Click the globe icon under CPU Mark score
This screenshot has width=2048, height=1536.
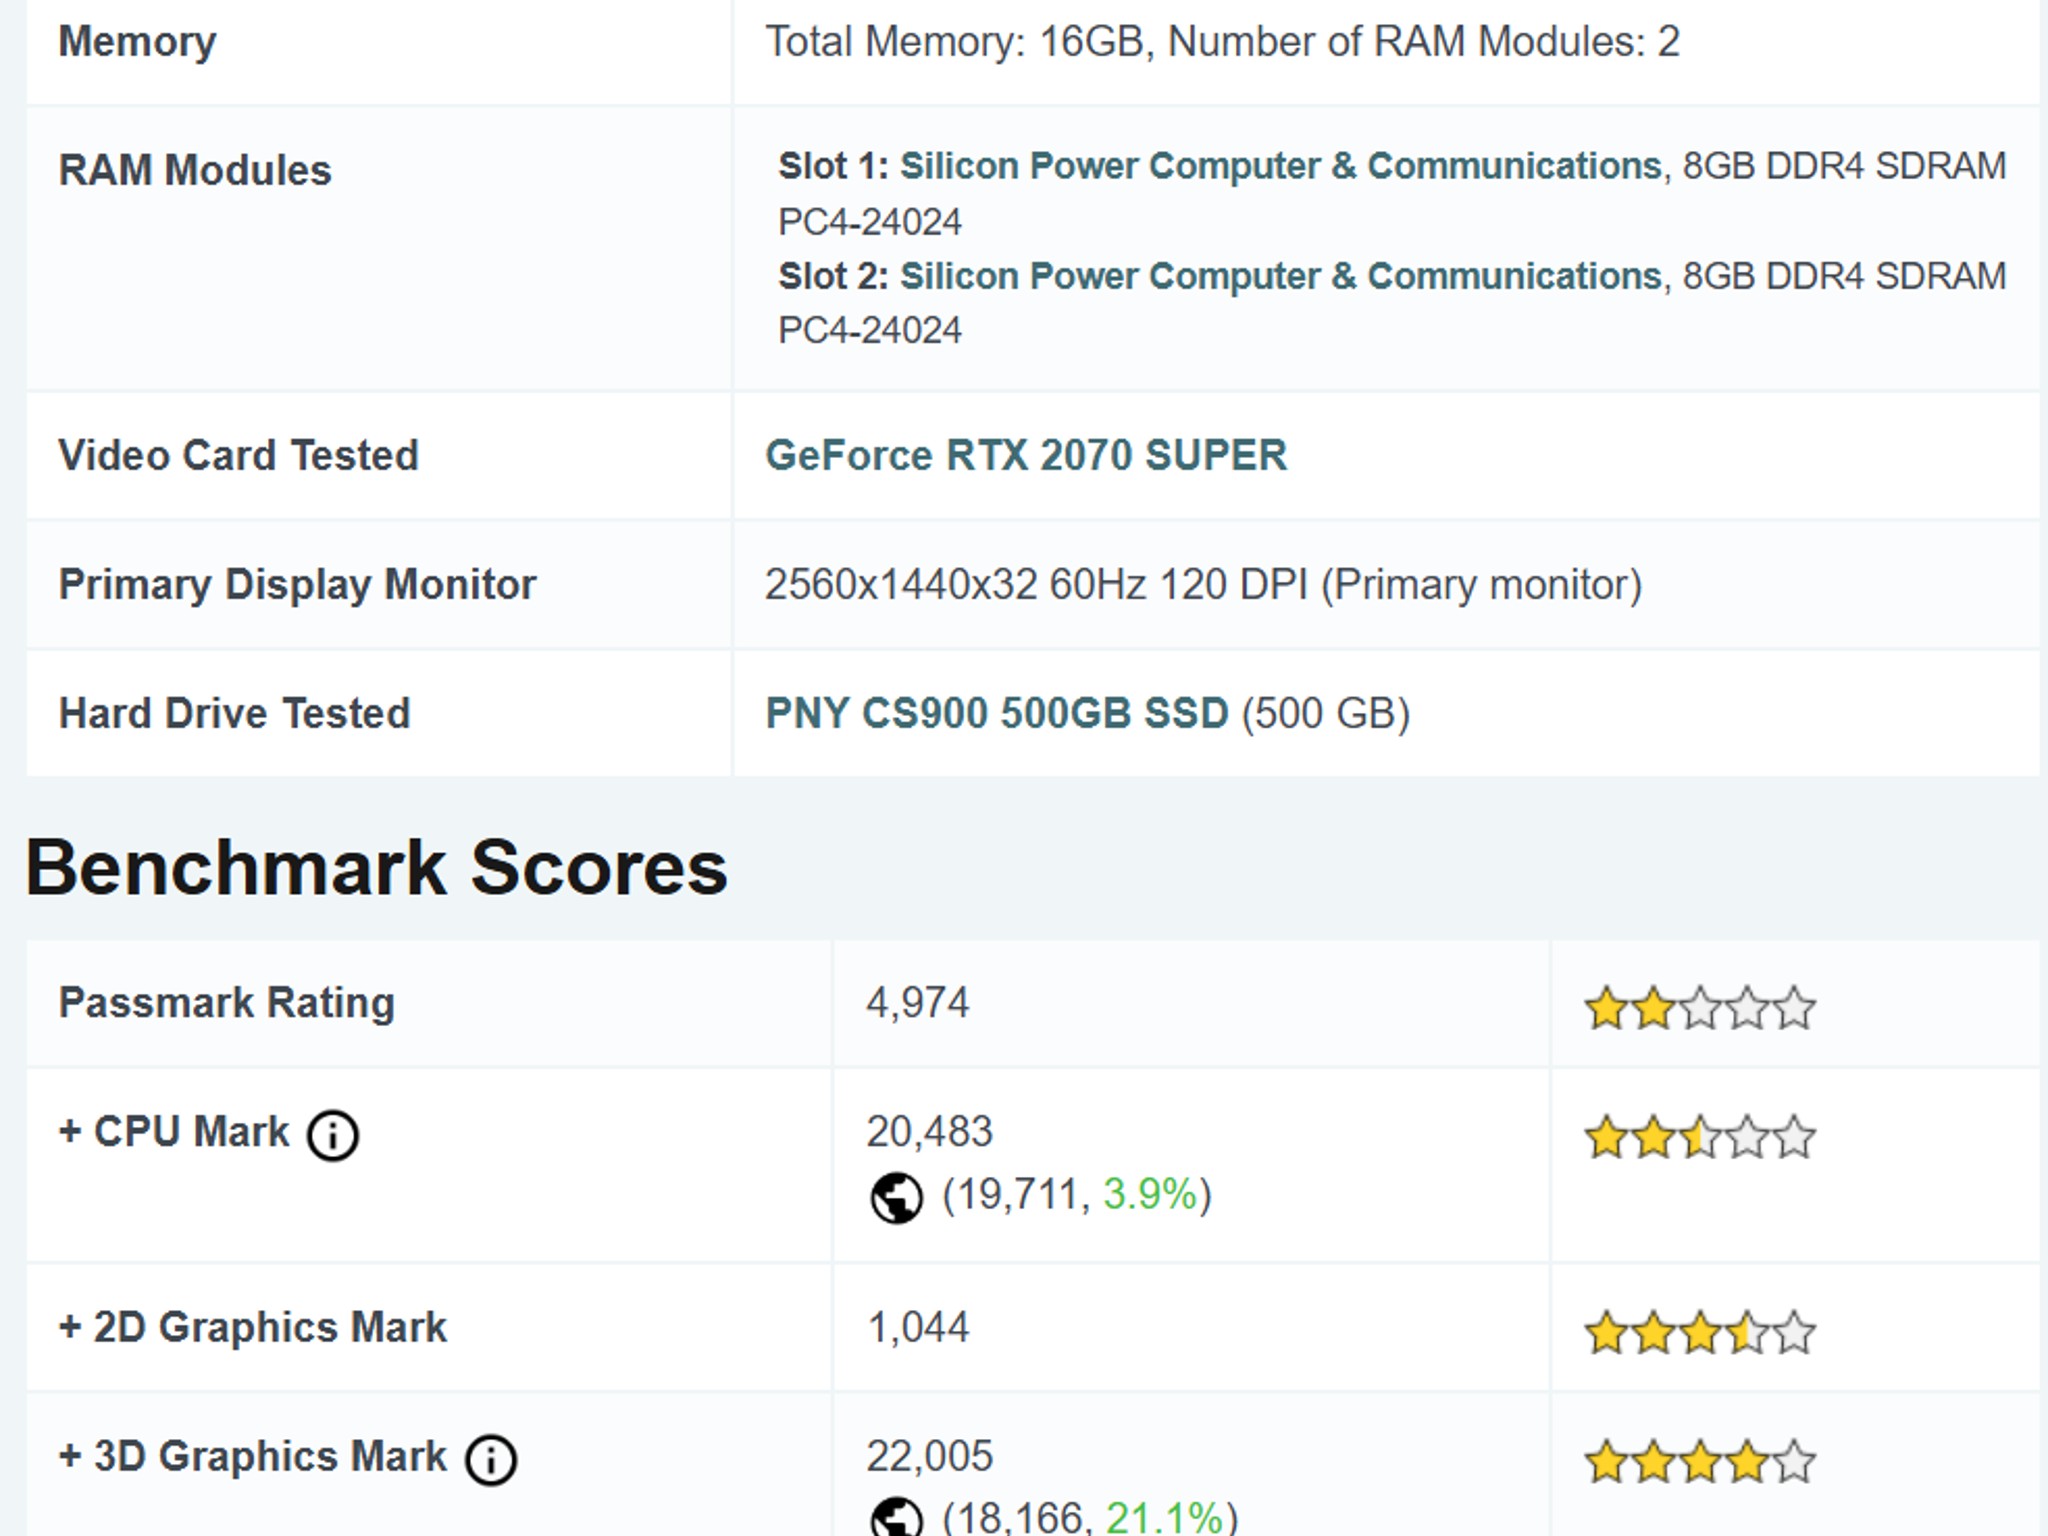pyautogui.click(x=896, y=1197)
